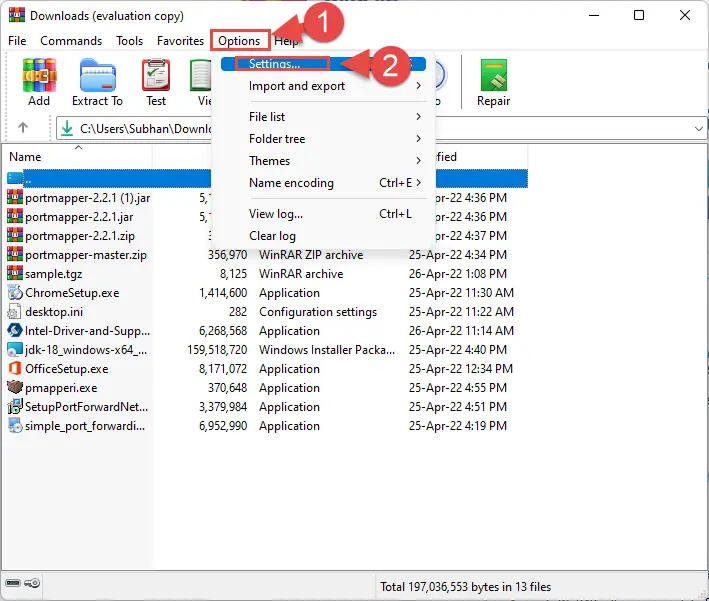Click the archive icon of portmapper-2.2.1.zip

point(14,235)
